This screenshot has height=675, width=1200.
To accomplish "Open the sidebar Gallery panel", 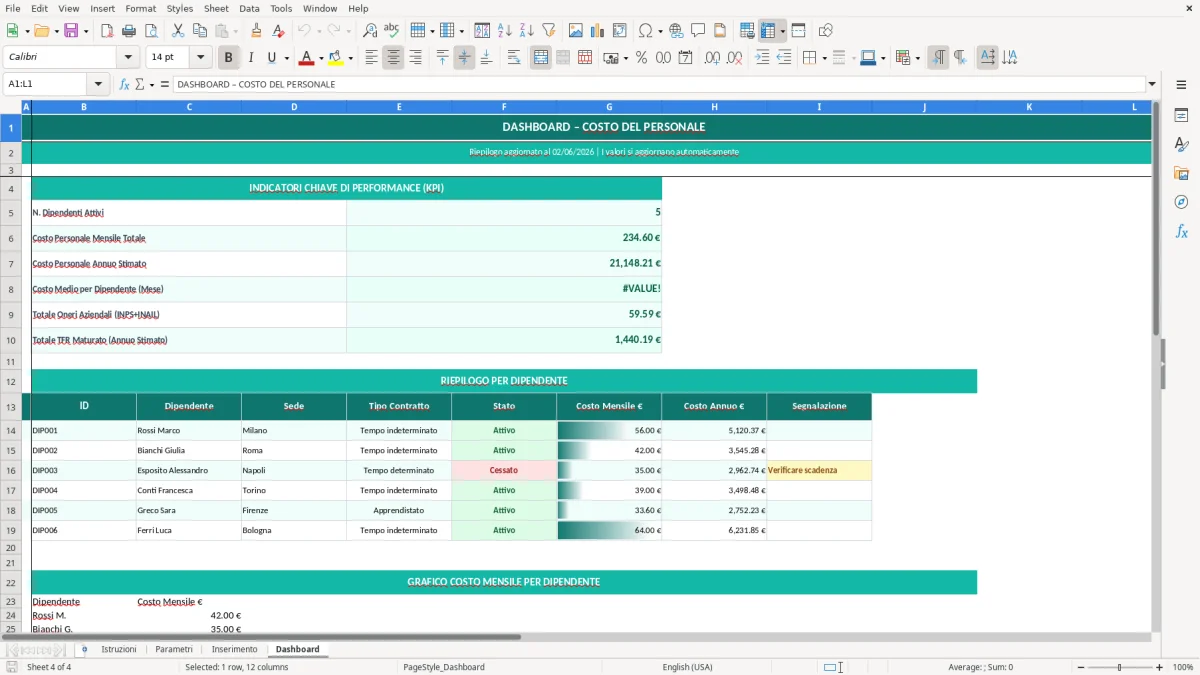I will point(1181,173).
